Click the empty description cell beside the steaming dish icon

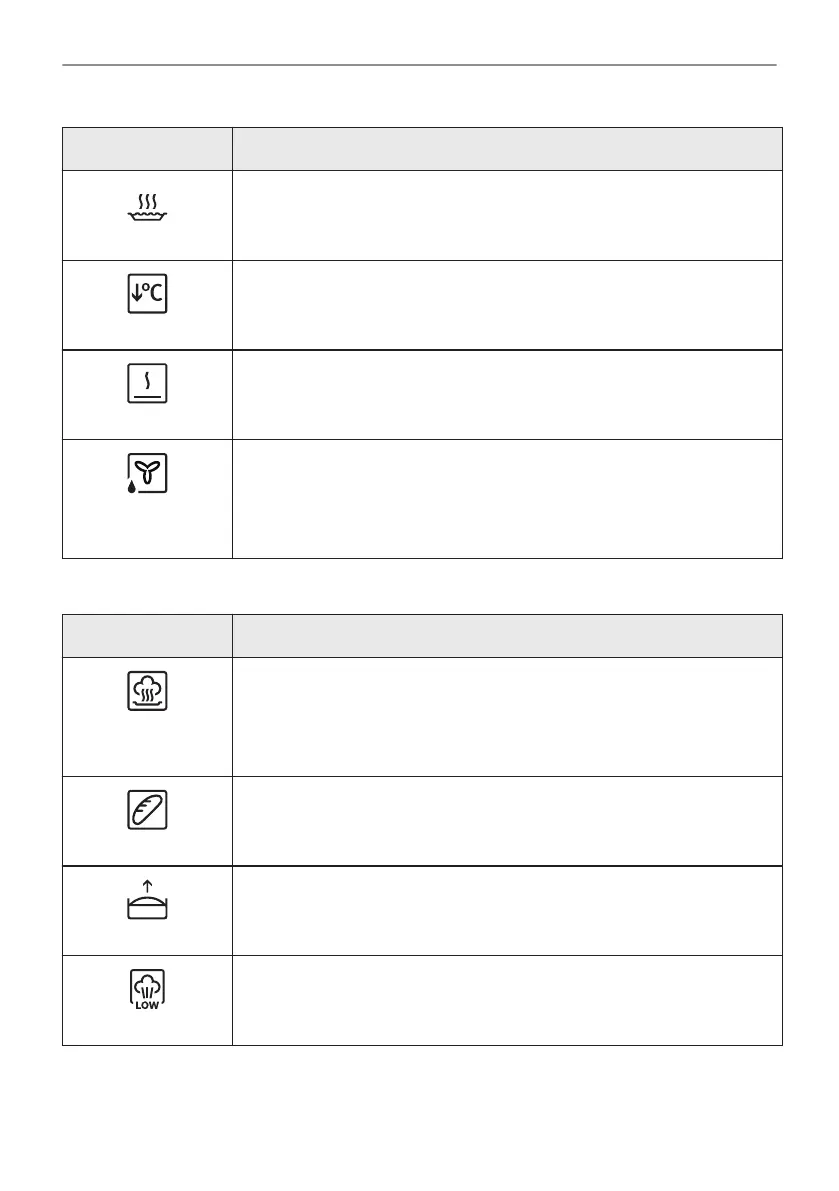coord(506,215)
